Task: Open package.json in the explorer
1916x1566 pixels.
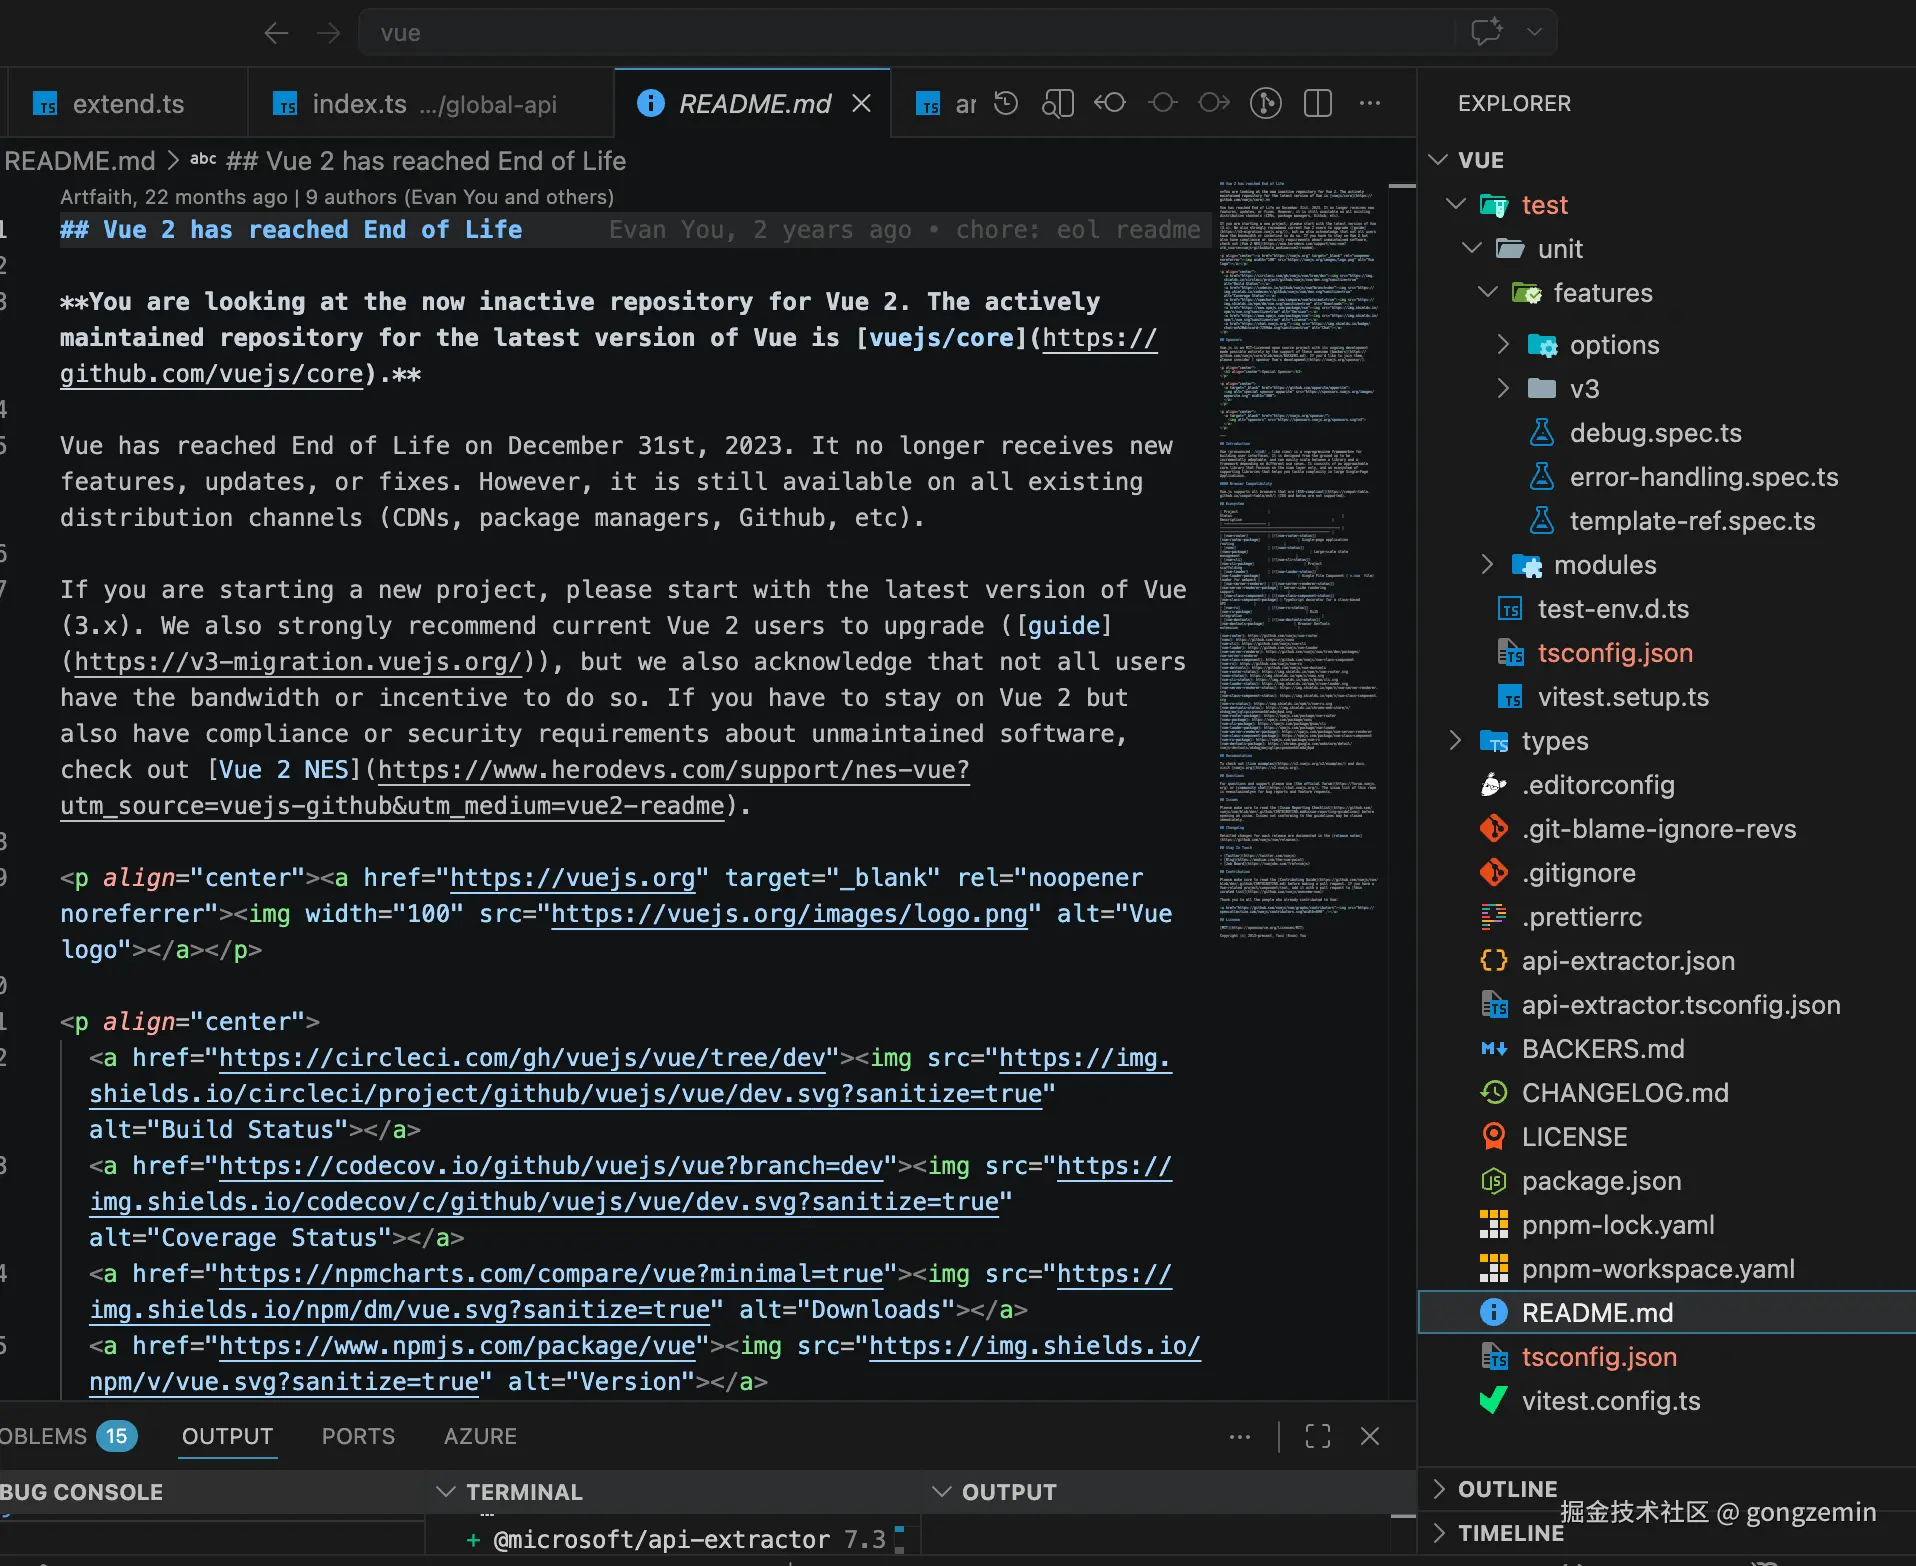Action: pyautogui.click(x=1601, y=1181)
